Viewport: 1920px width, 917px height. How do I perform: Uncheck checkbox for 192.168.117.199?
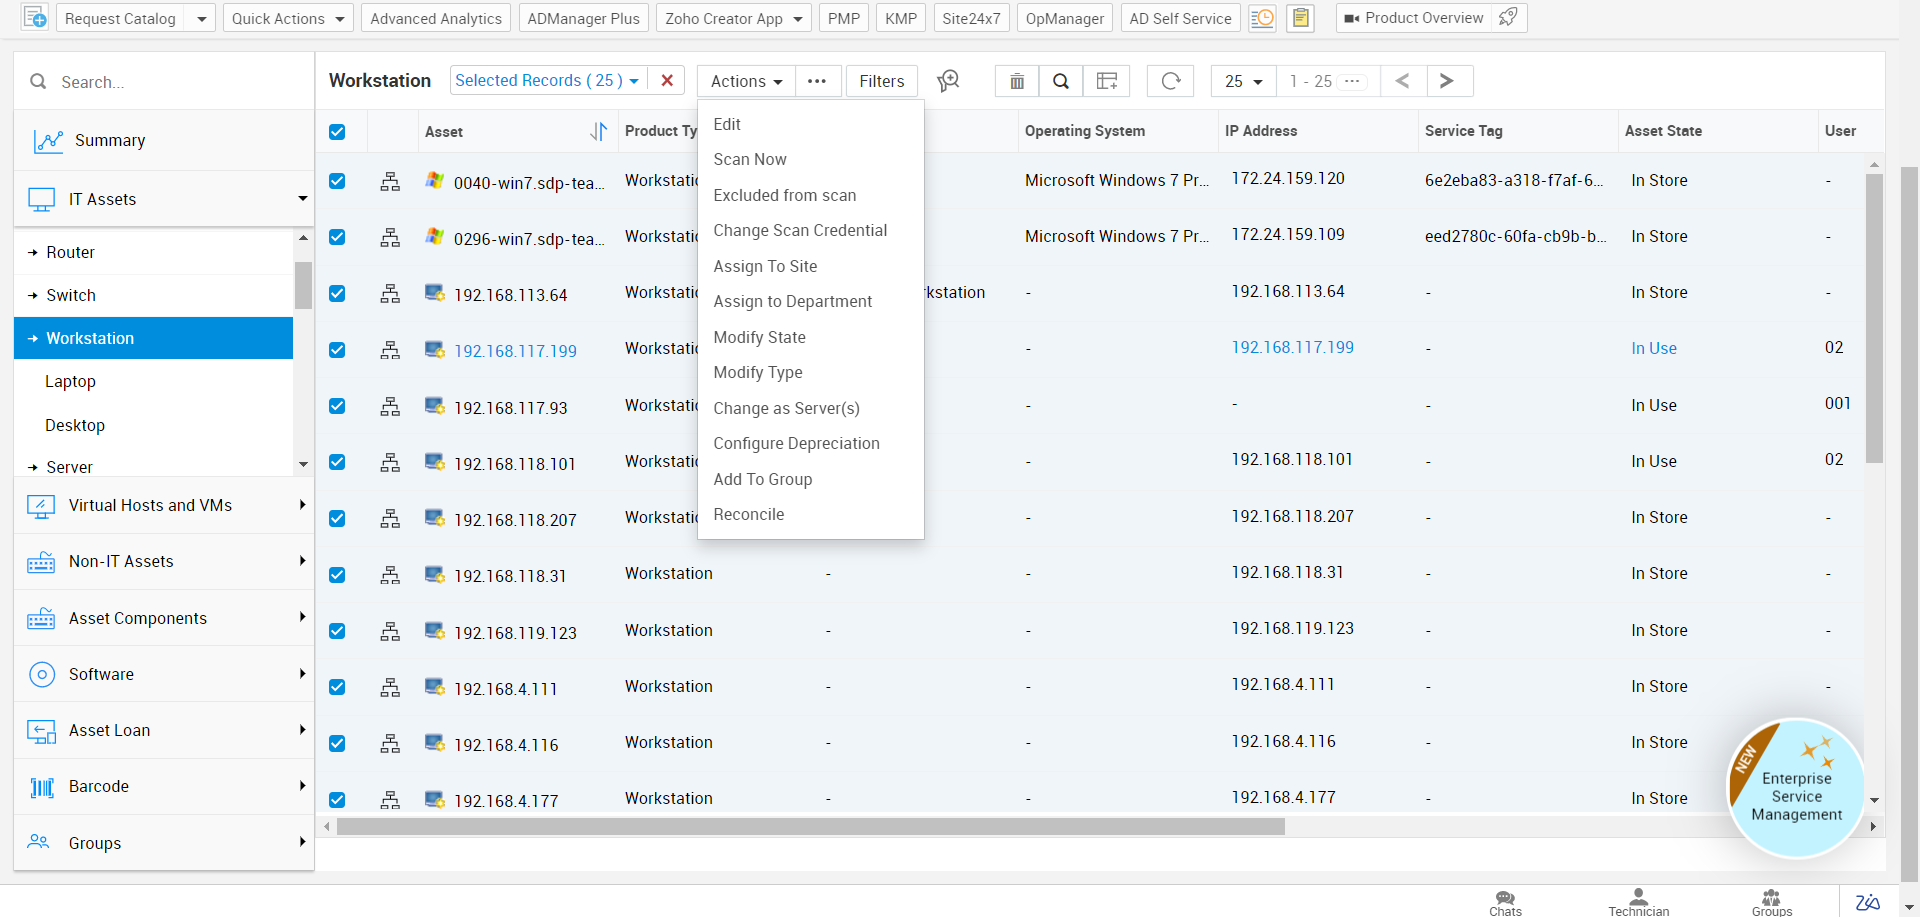click(337, 350)
